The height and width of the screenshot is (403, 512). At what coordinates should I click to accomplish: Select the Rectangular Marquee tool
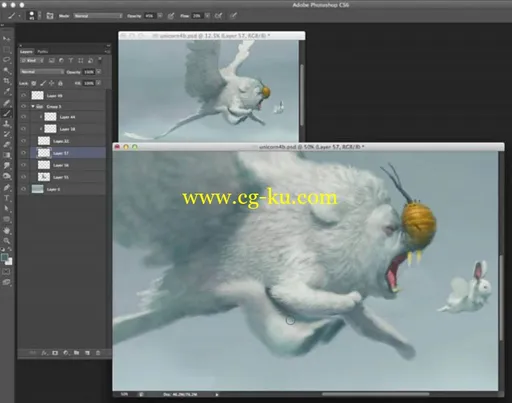(6, 50)
